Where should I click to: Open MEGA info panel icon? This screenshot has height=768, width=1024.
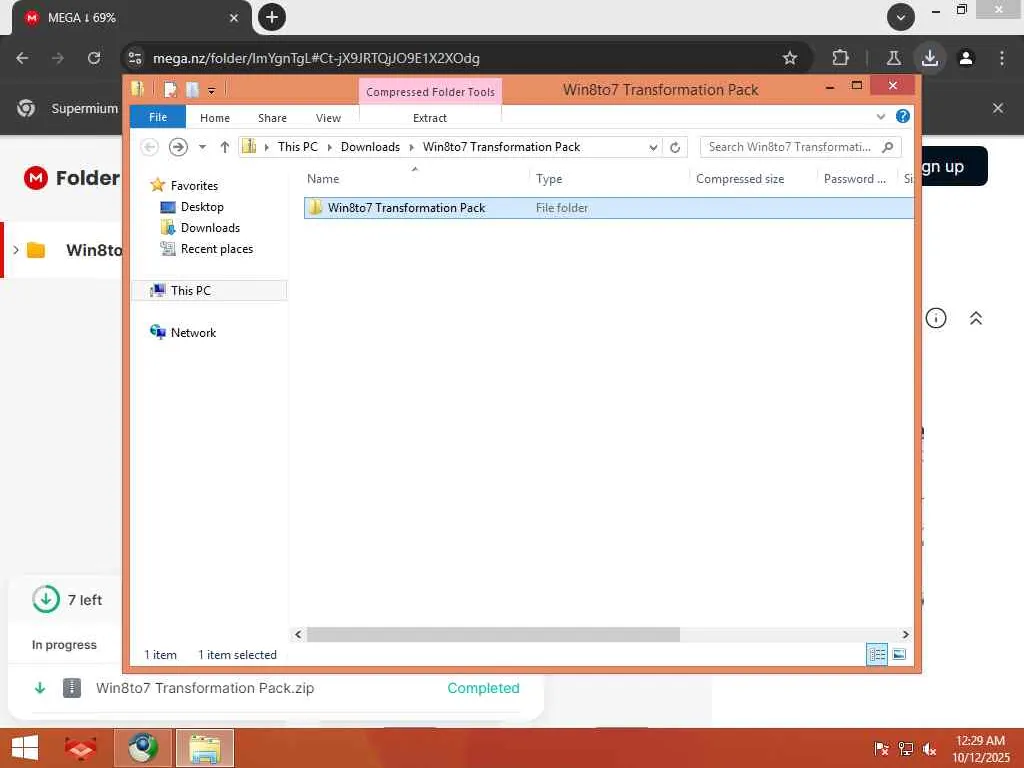pyautogui.click(x=936, y=318)
